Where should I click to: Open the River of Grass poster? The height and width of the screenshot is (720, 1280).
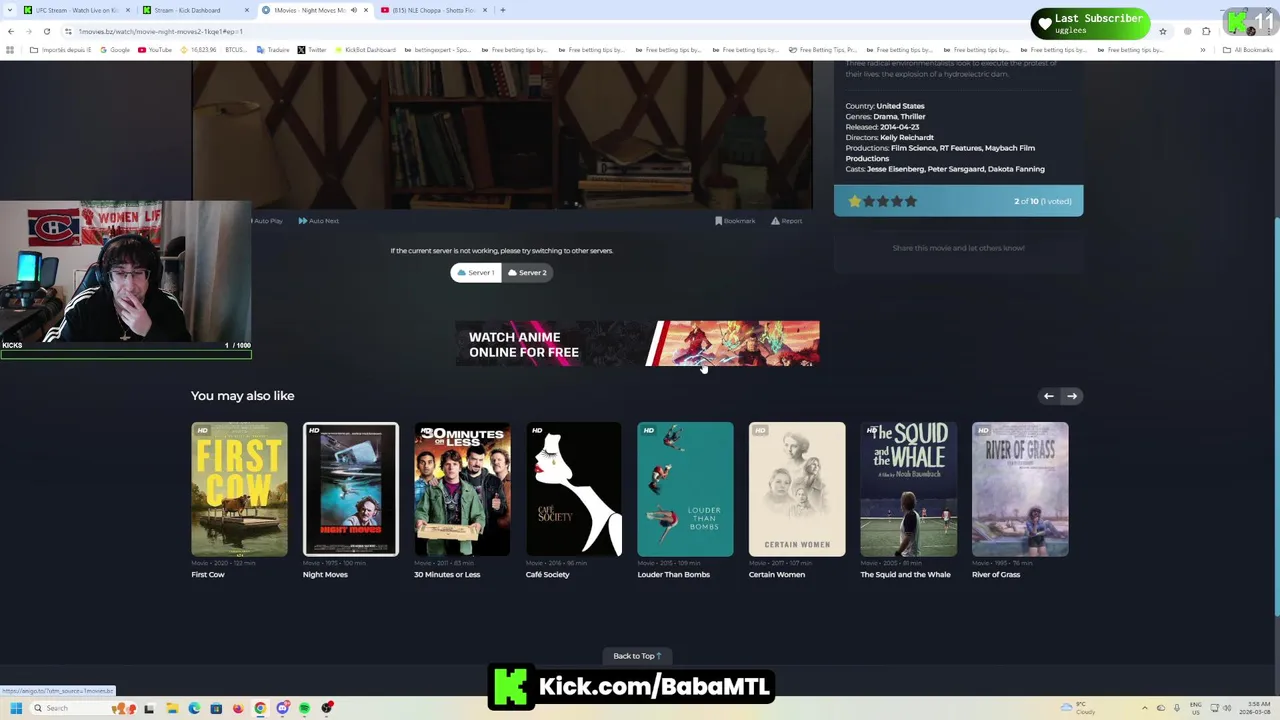click(1020, 489)
